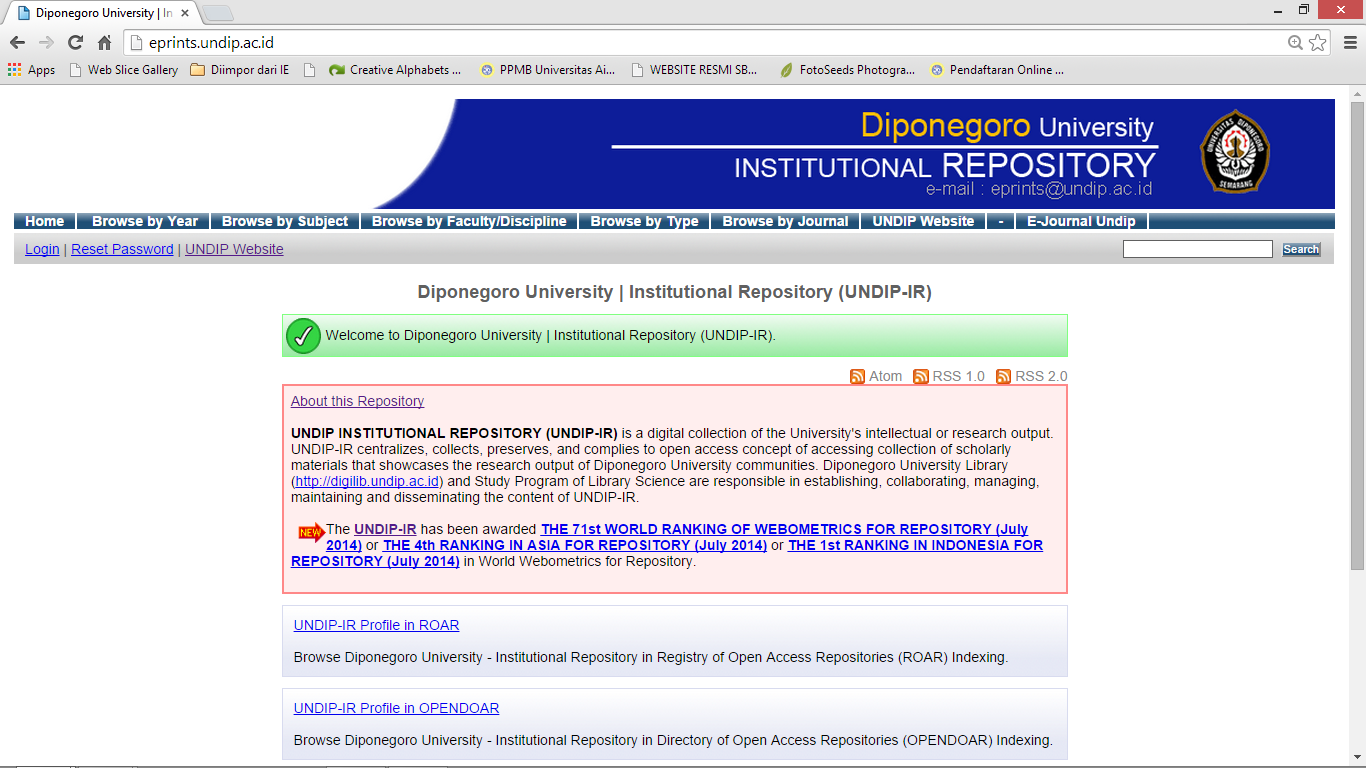Screen dimensions: 1366x768
Task: Click the browser Forward arrow
Action: (x=46, y=42)
